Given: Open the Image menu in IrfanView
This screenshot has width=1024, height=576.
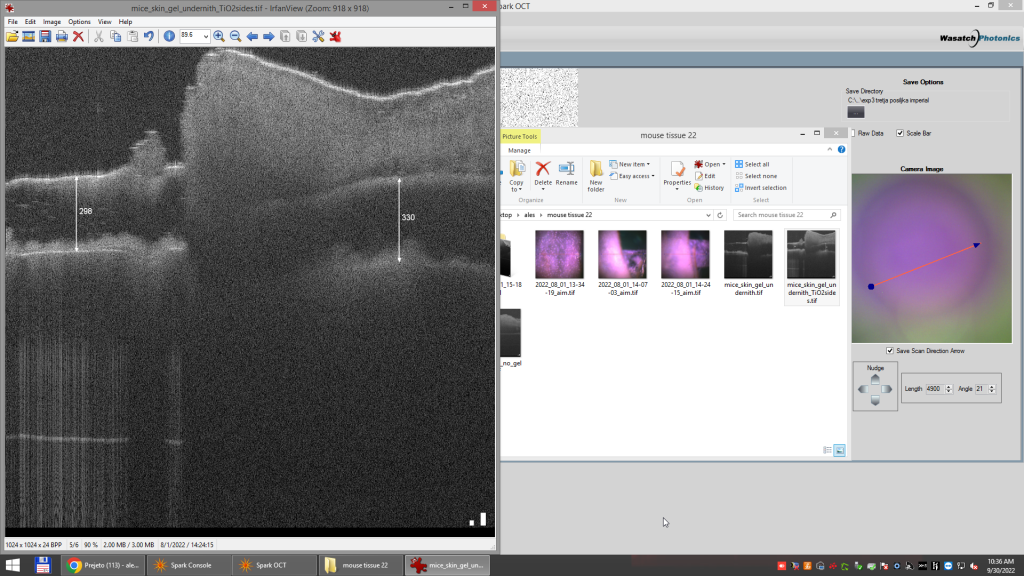Looking at the screenshot, I should [x=52, y=21].
